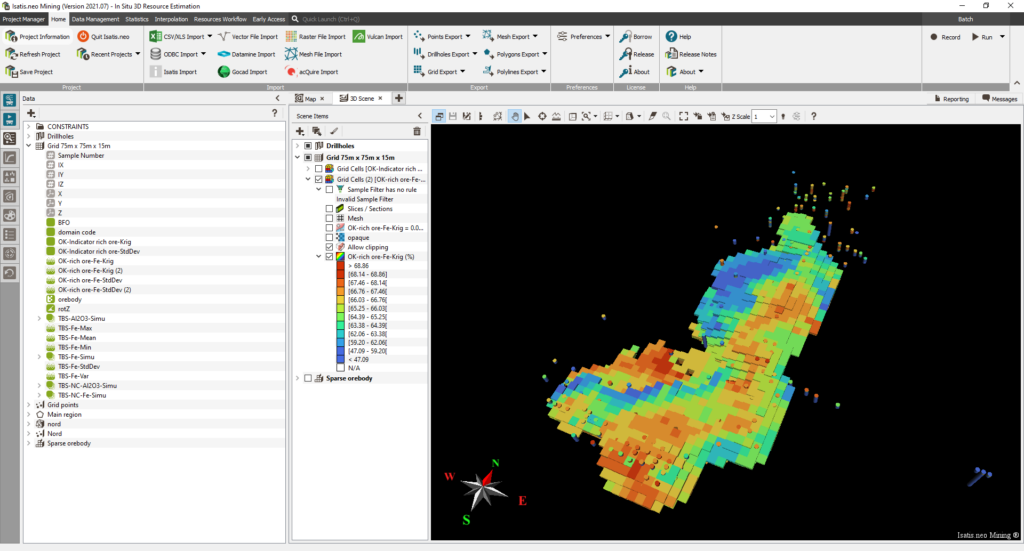The width and height of the screenshot is (1024, 551).
Task: Enable Grid Cells [OK-Indicator rich checkbox
Action: tap(319, 168)
